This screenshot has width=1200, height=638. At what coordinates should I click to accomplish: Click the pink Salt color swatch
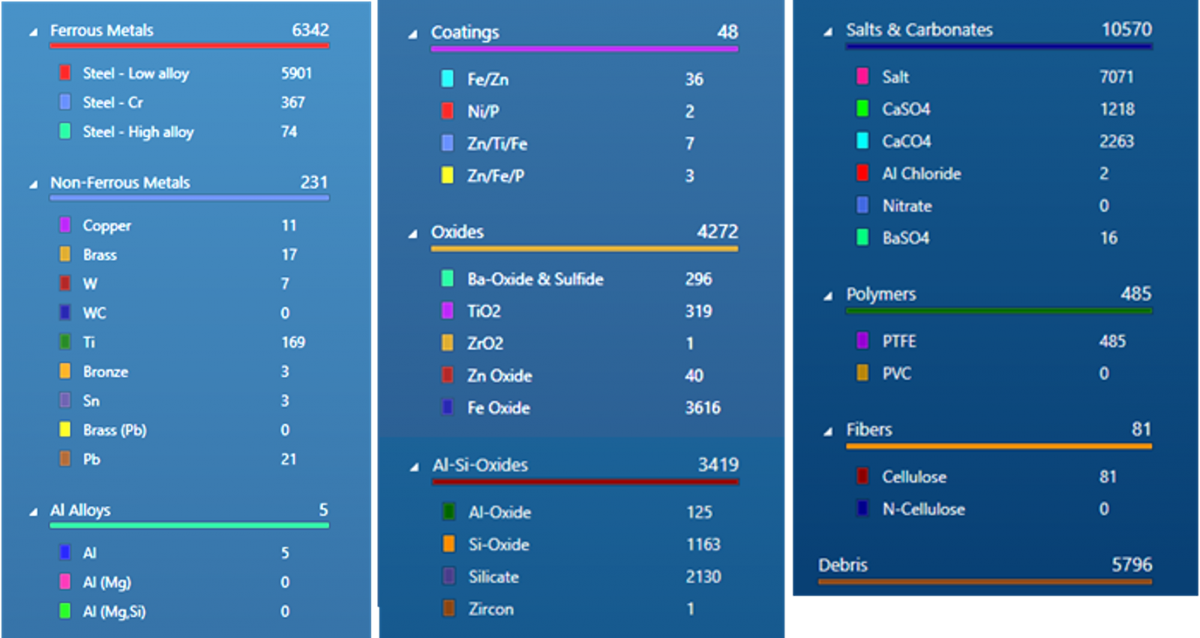(x=862, y=77)
